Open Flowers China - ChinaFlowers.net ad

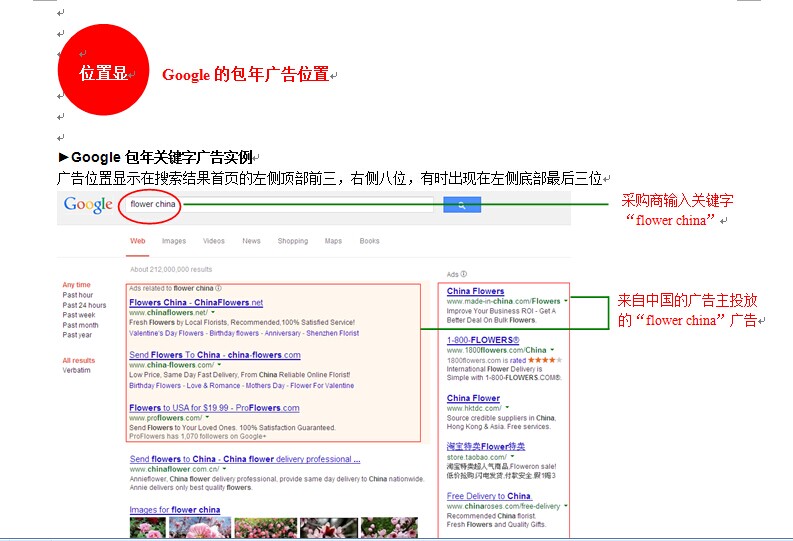coord(196,302)
